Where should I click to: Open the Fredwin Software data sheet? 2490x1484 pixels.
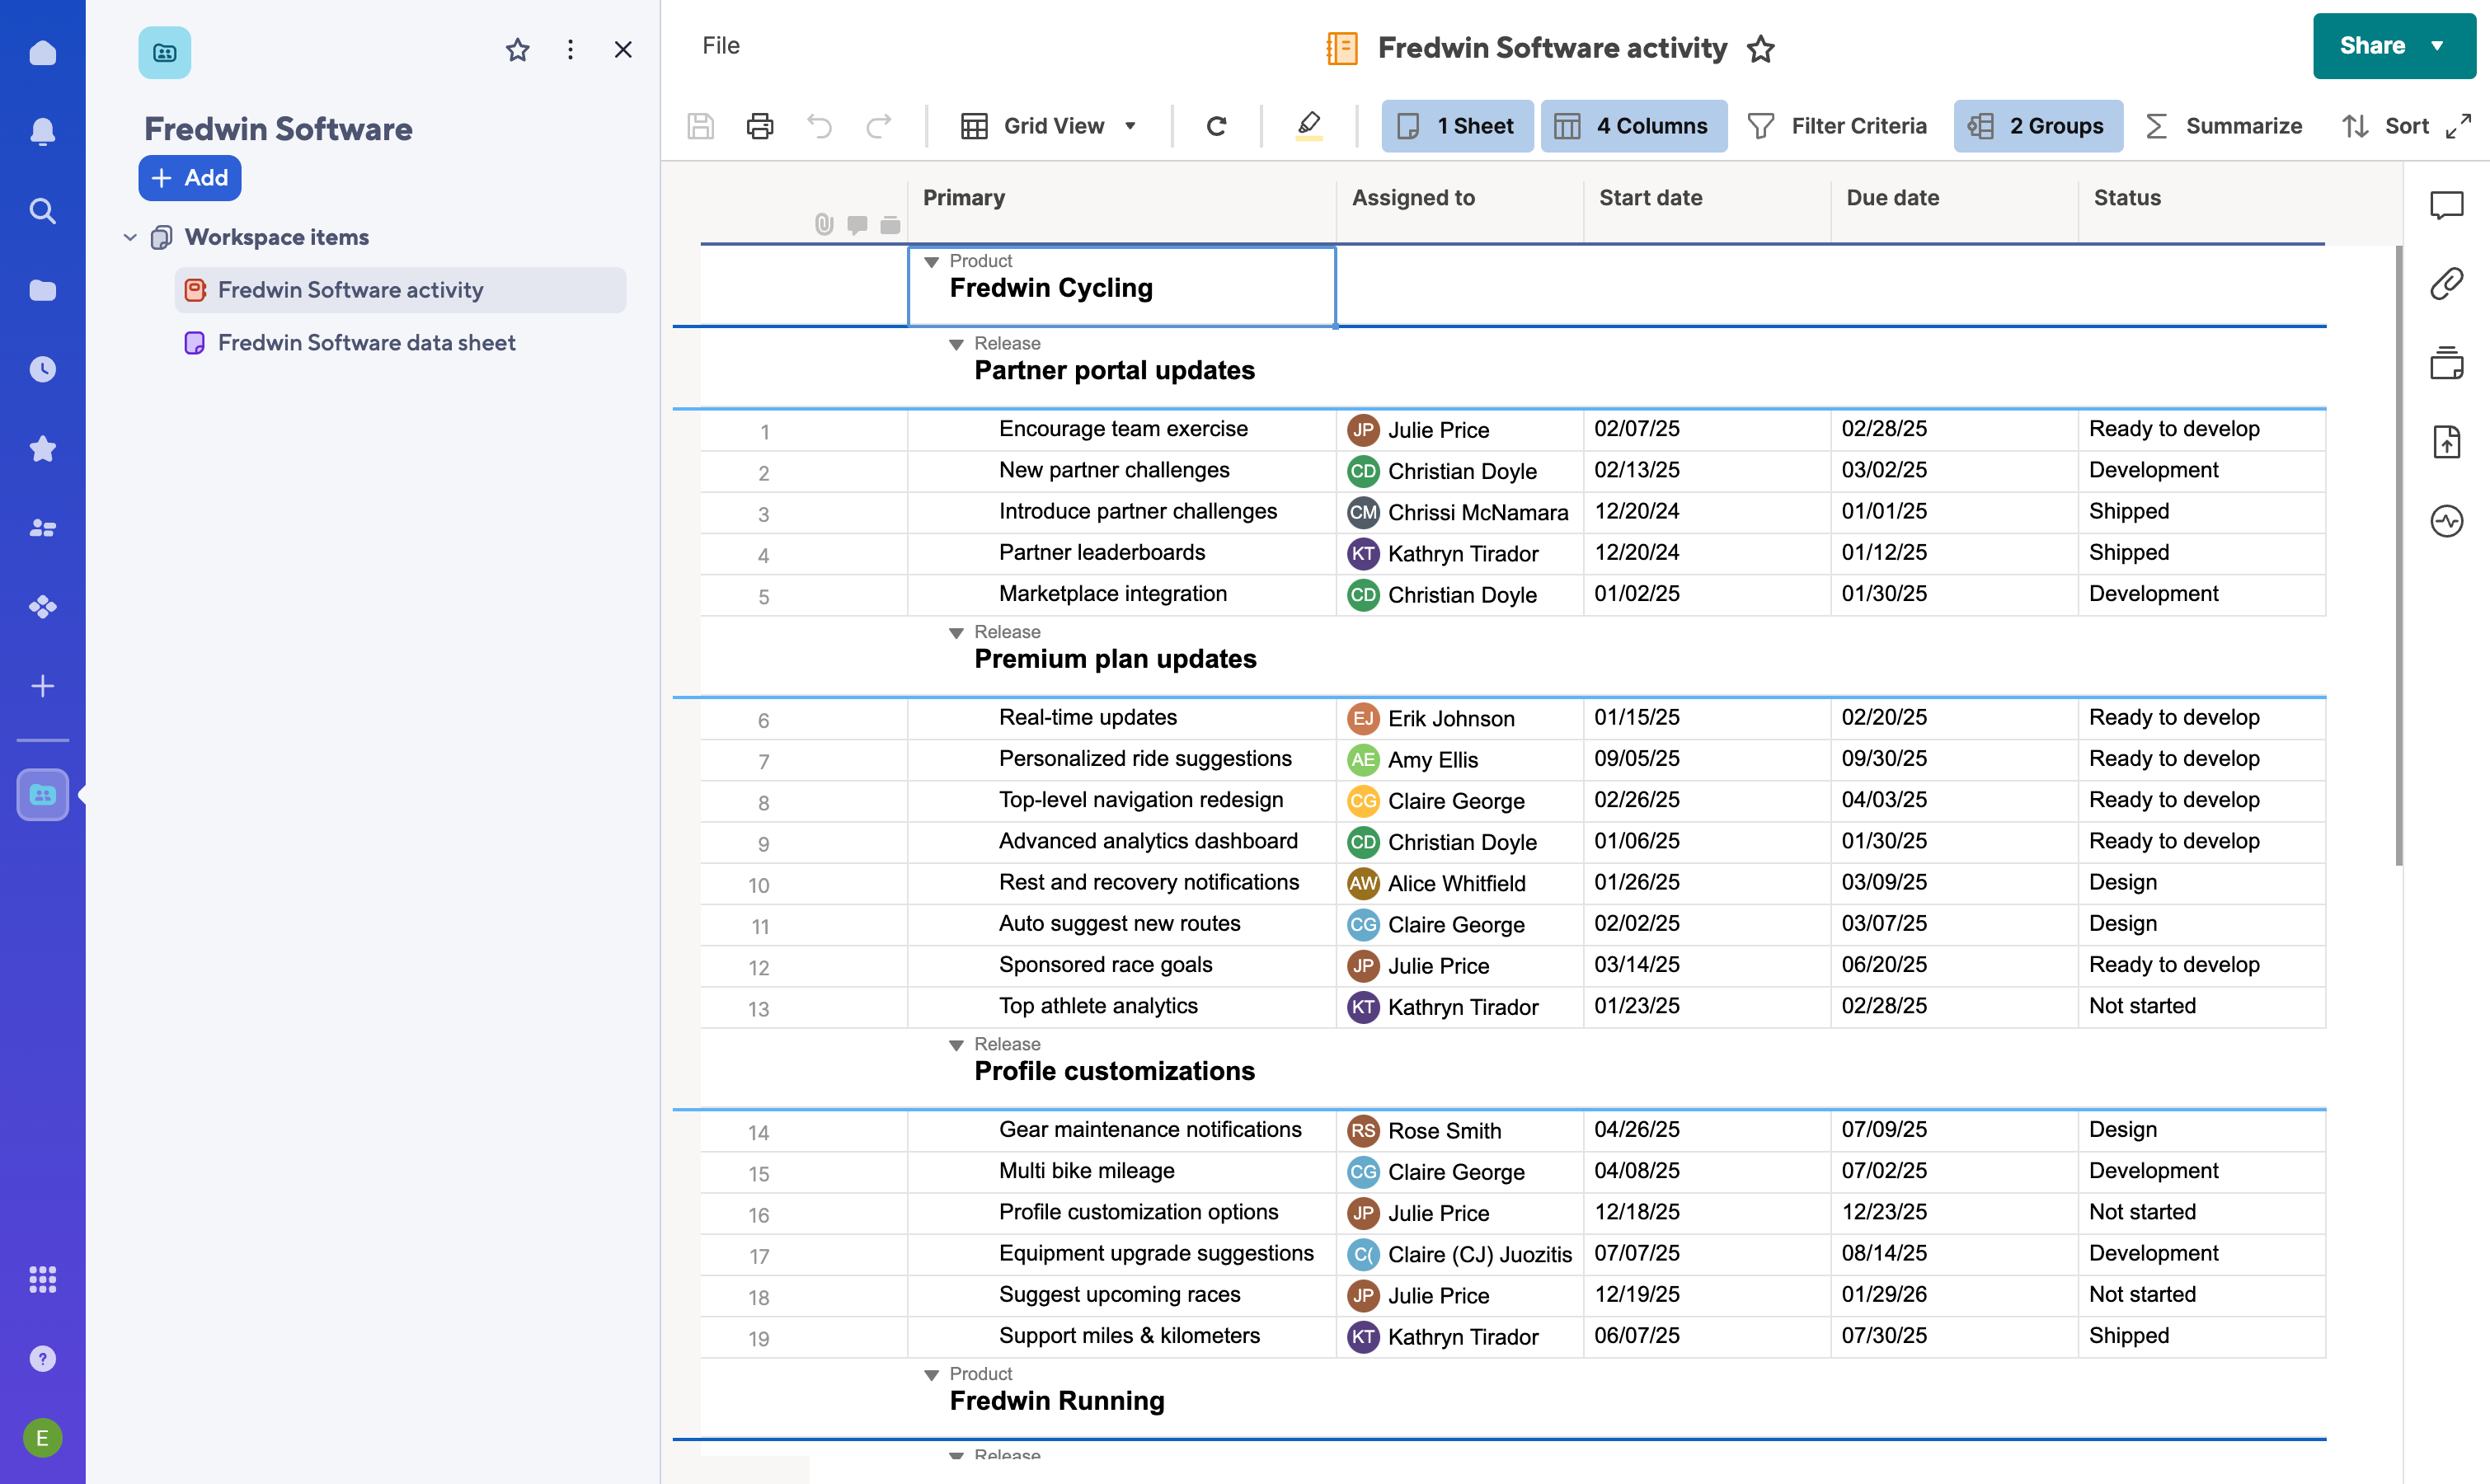[x=367, y=342]
